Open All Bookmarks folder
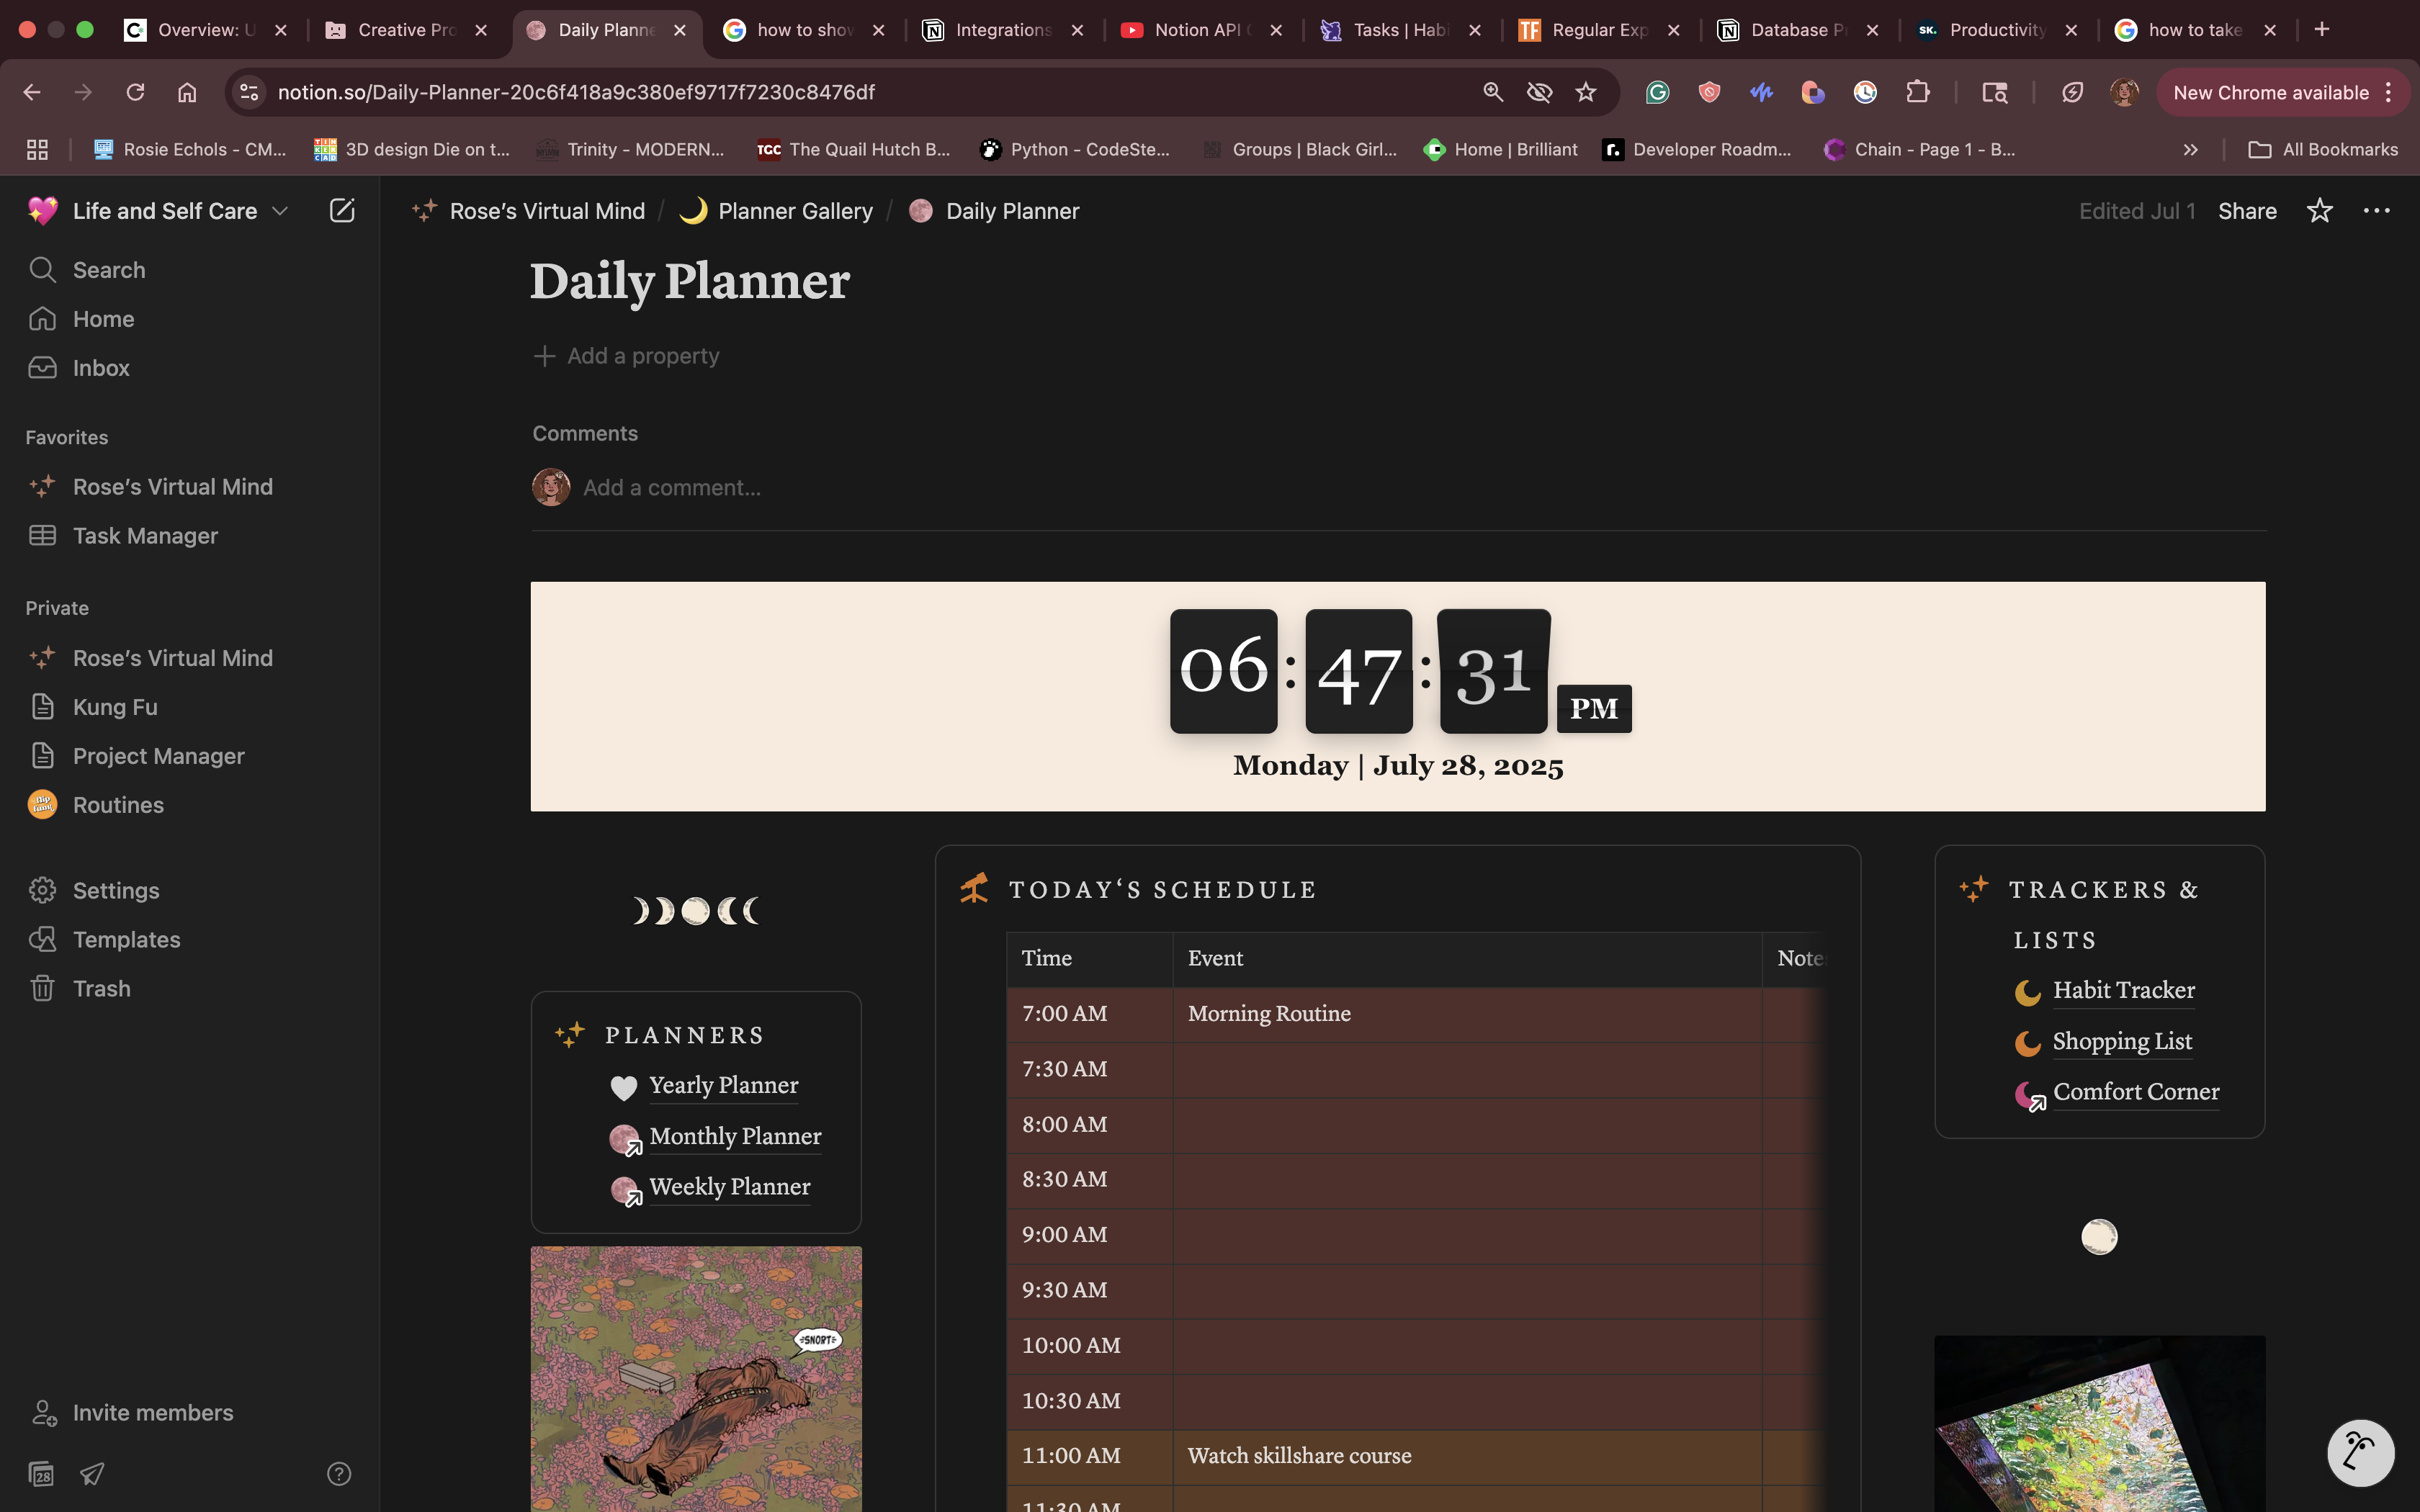Screen dimensions: 2420x1512 (2323, 149)
